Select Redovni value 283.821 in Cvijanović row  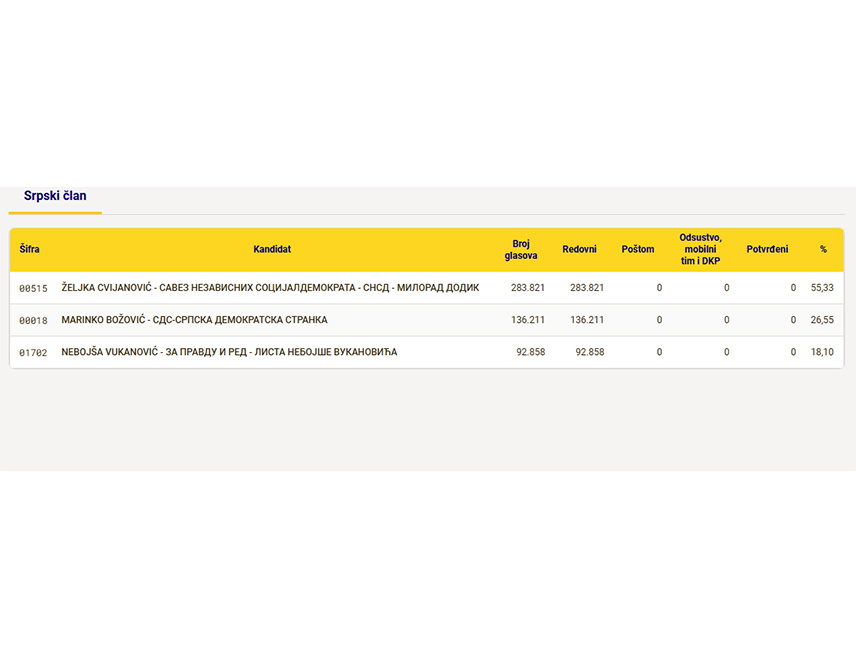pos(587,288)
